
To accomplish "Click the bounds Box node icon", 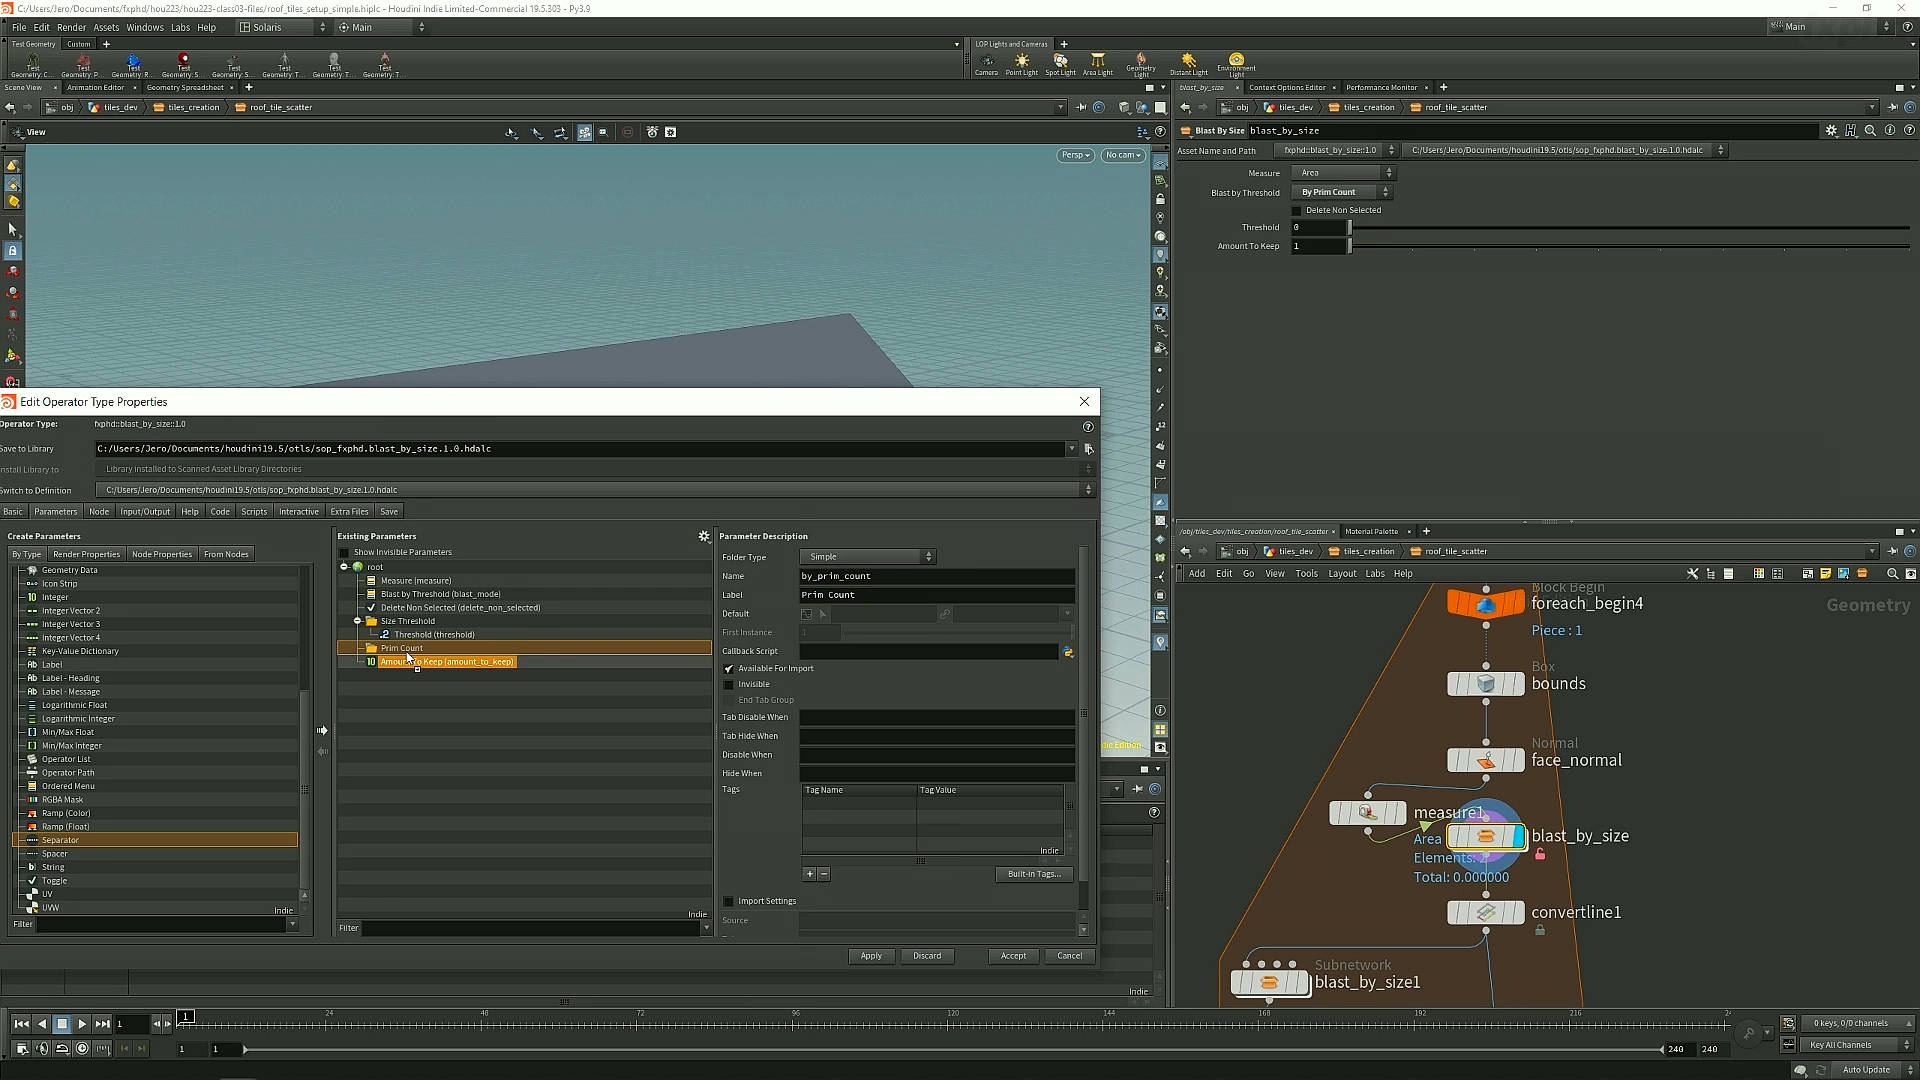I will point(1486,684).
